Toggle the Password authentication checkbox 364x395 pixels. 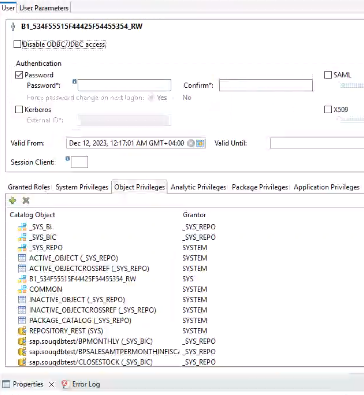coord(19,75)
